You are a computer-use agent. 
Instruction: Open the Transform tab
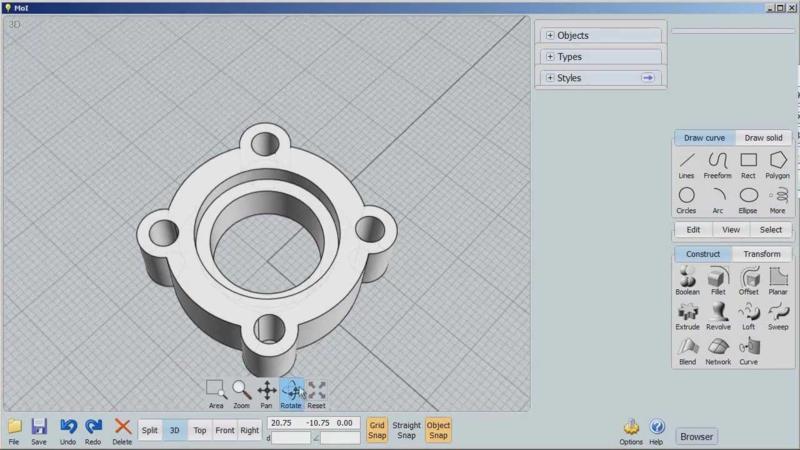[762, 254]
